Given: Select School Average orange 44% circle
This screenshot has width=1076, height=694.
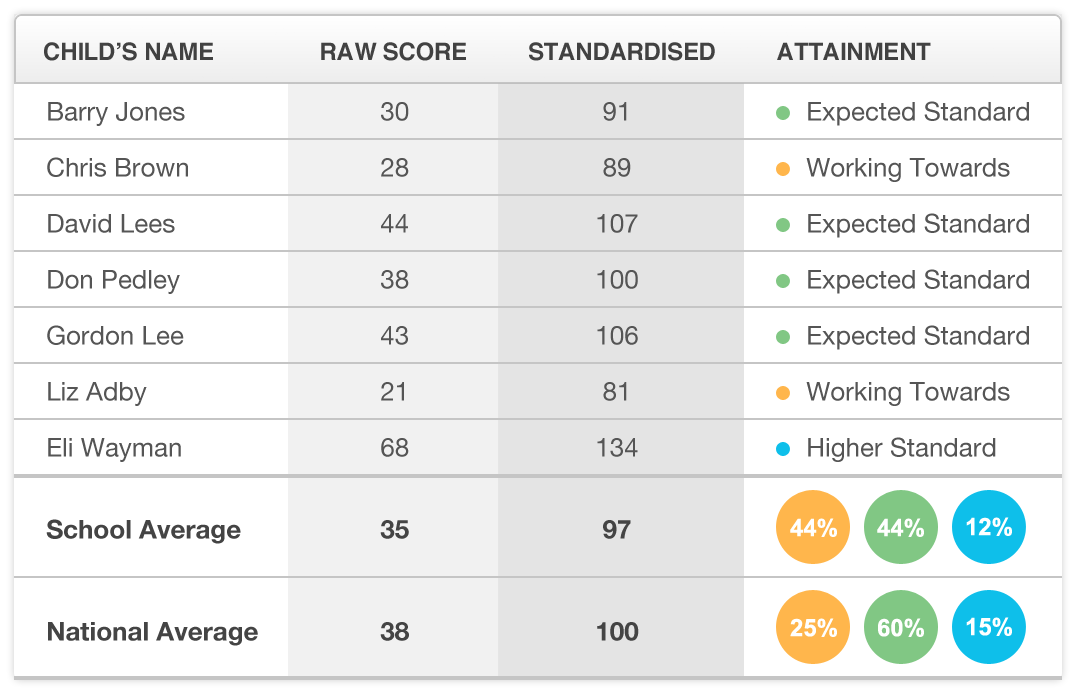Looking at the screenshot, I should point(813,528).
